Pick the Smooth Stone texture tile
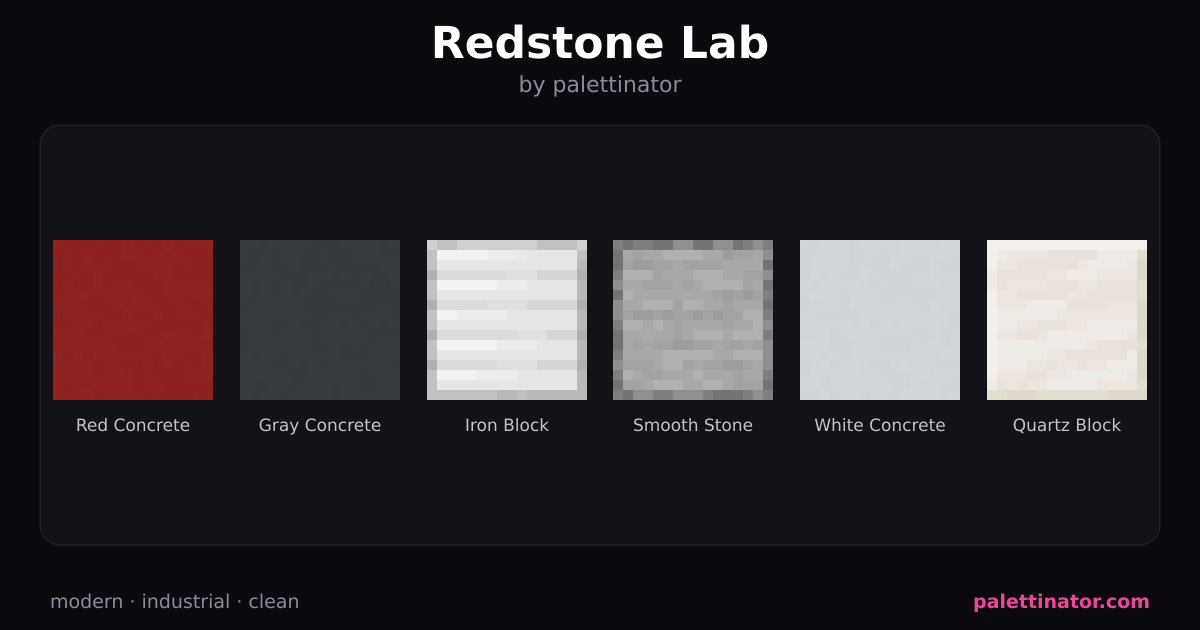Viewport: 1200px width, 630px height. 693,320
